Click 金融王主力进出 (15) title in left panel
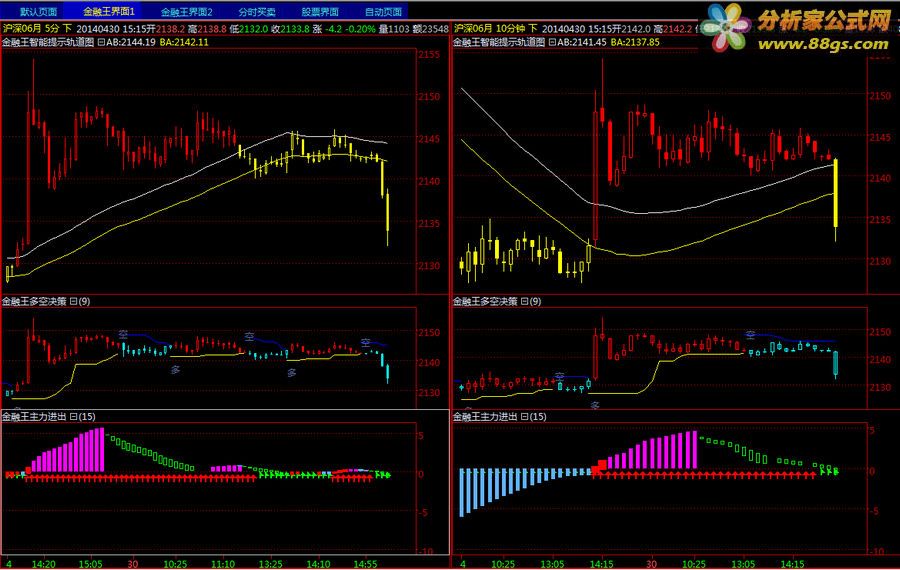 (49, 416)
